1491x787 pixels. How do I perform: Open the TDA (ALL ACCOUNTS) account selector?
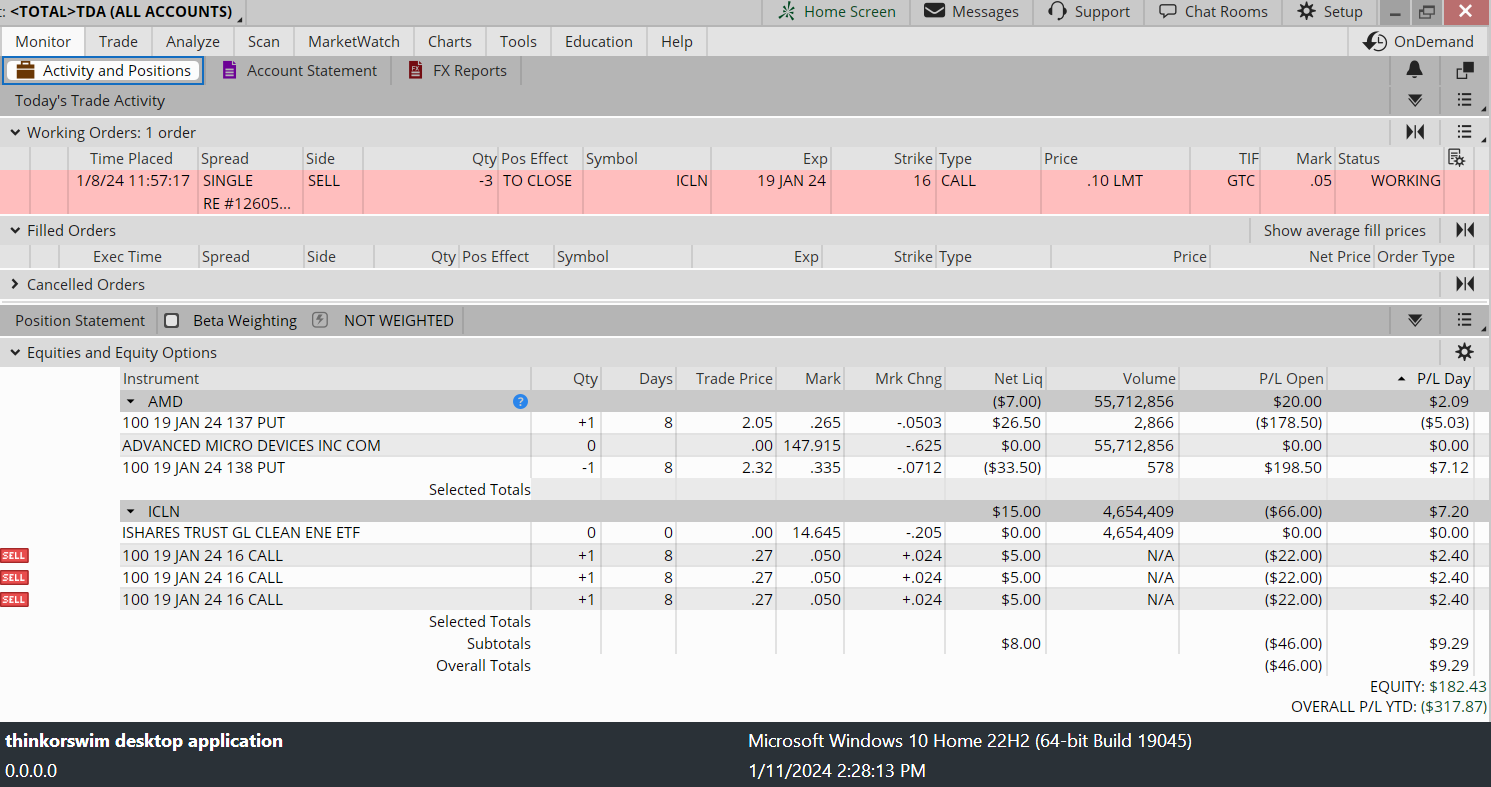click(x=124, y=12)
